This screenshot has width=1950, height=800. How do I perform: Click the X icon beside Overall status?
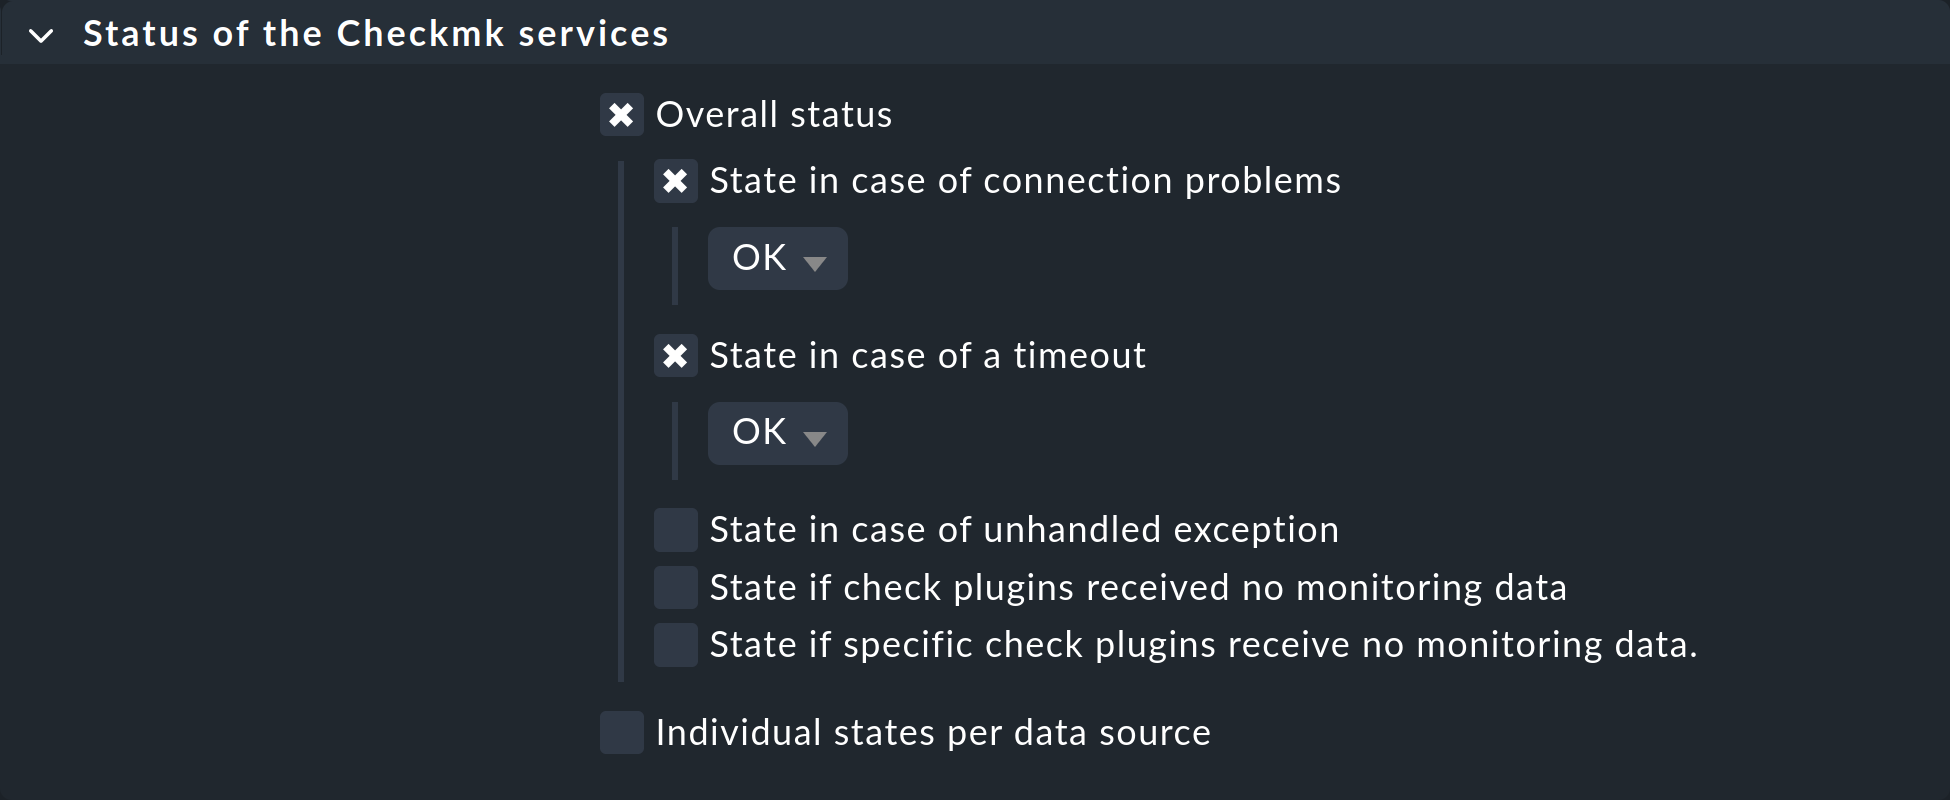tap(622, 115)
